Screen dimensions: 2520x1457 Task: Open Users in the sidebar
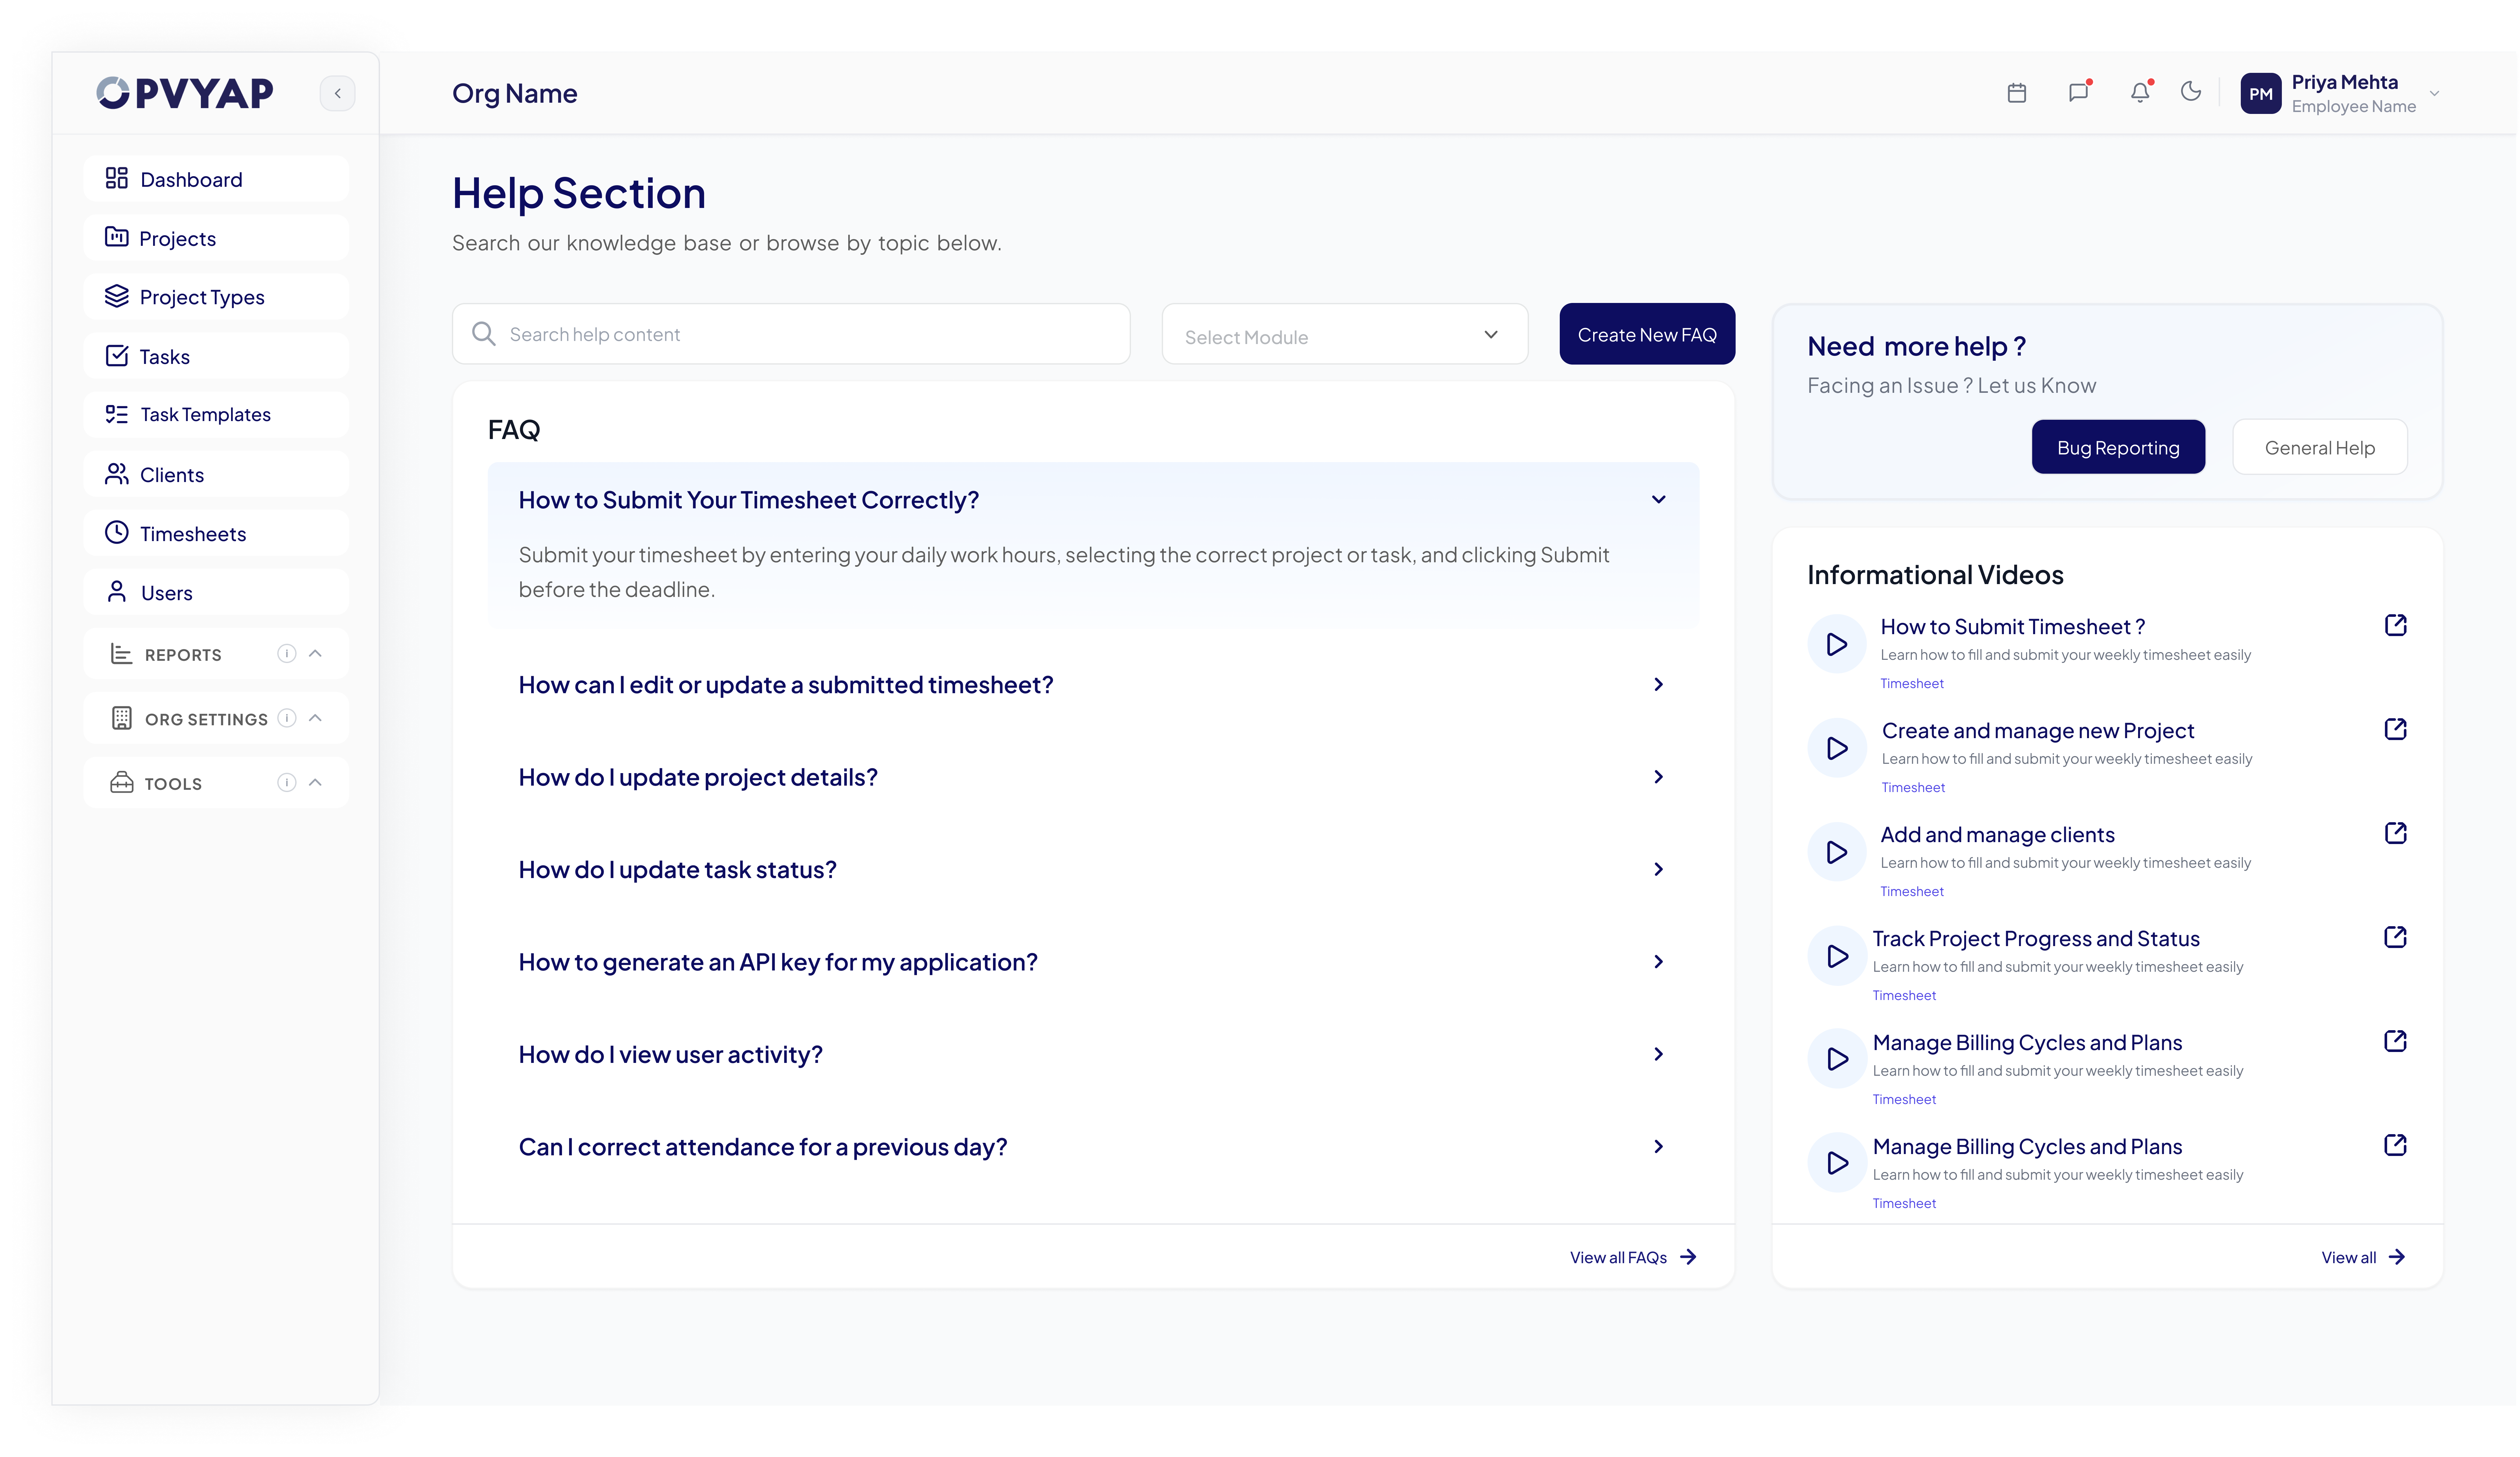[216, 592]
